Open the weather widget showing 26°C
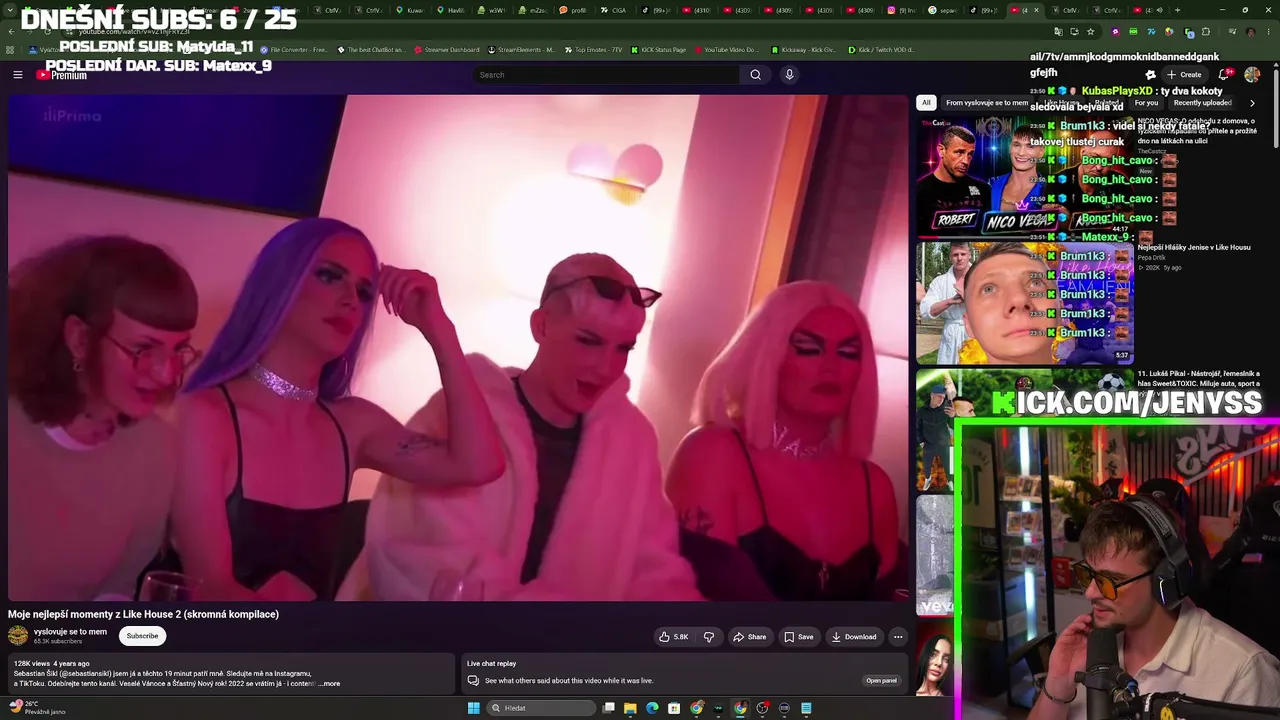This screenshot has height=720, width=1280. [x=38, y=708]
